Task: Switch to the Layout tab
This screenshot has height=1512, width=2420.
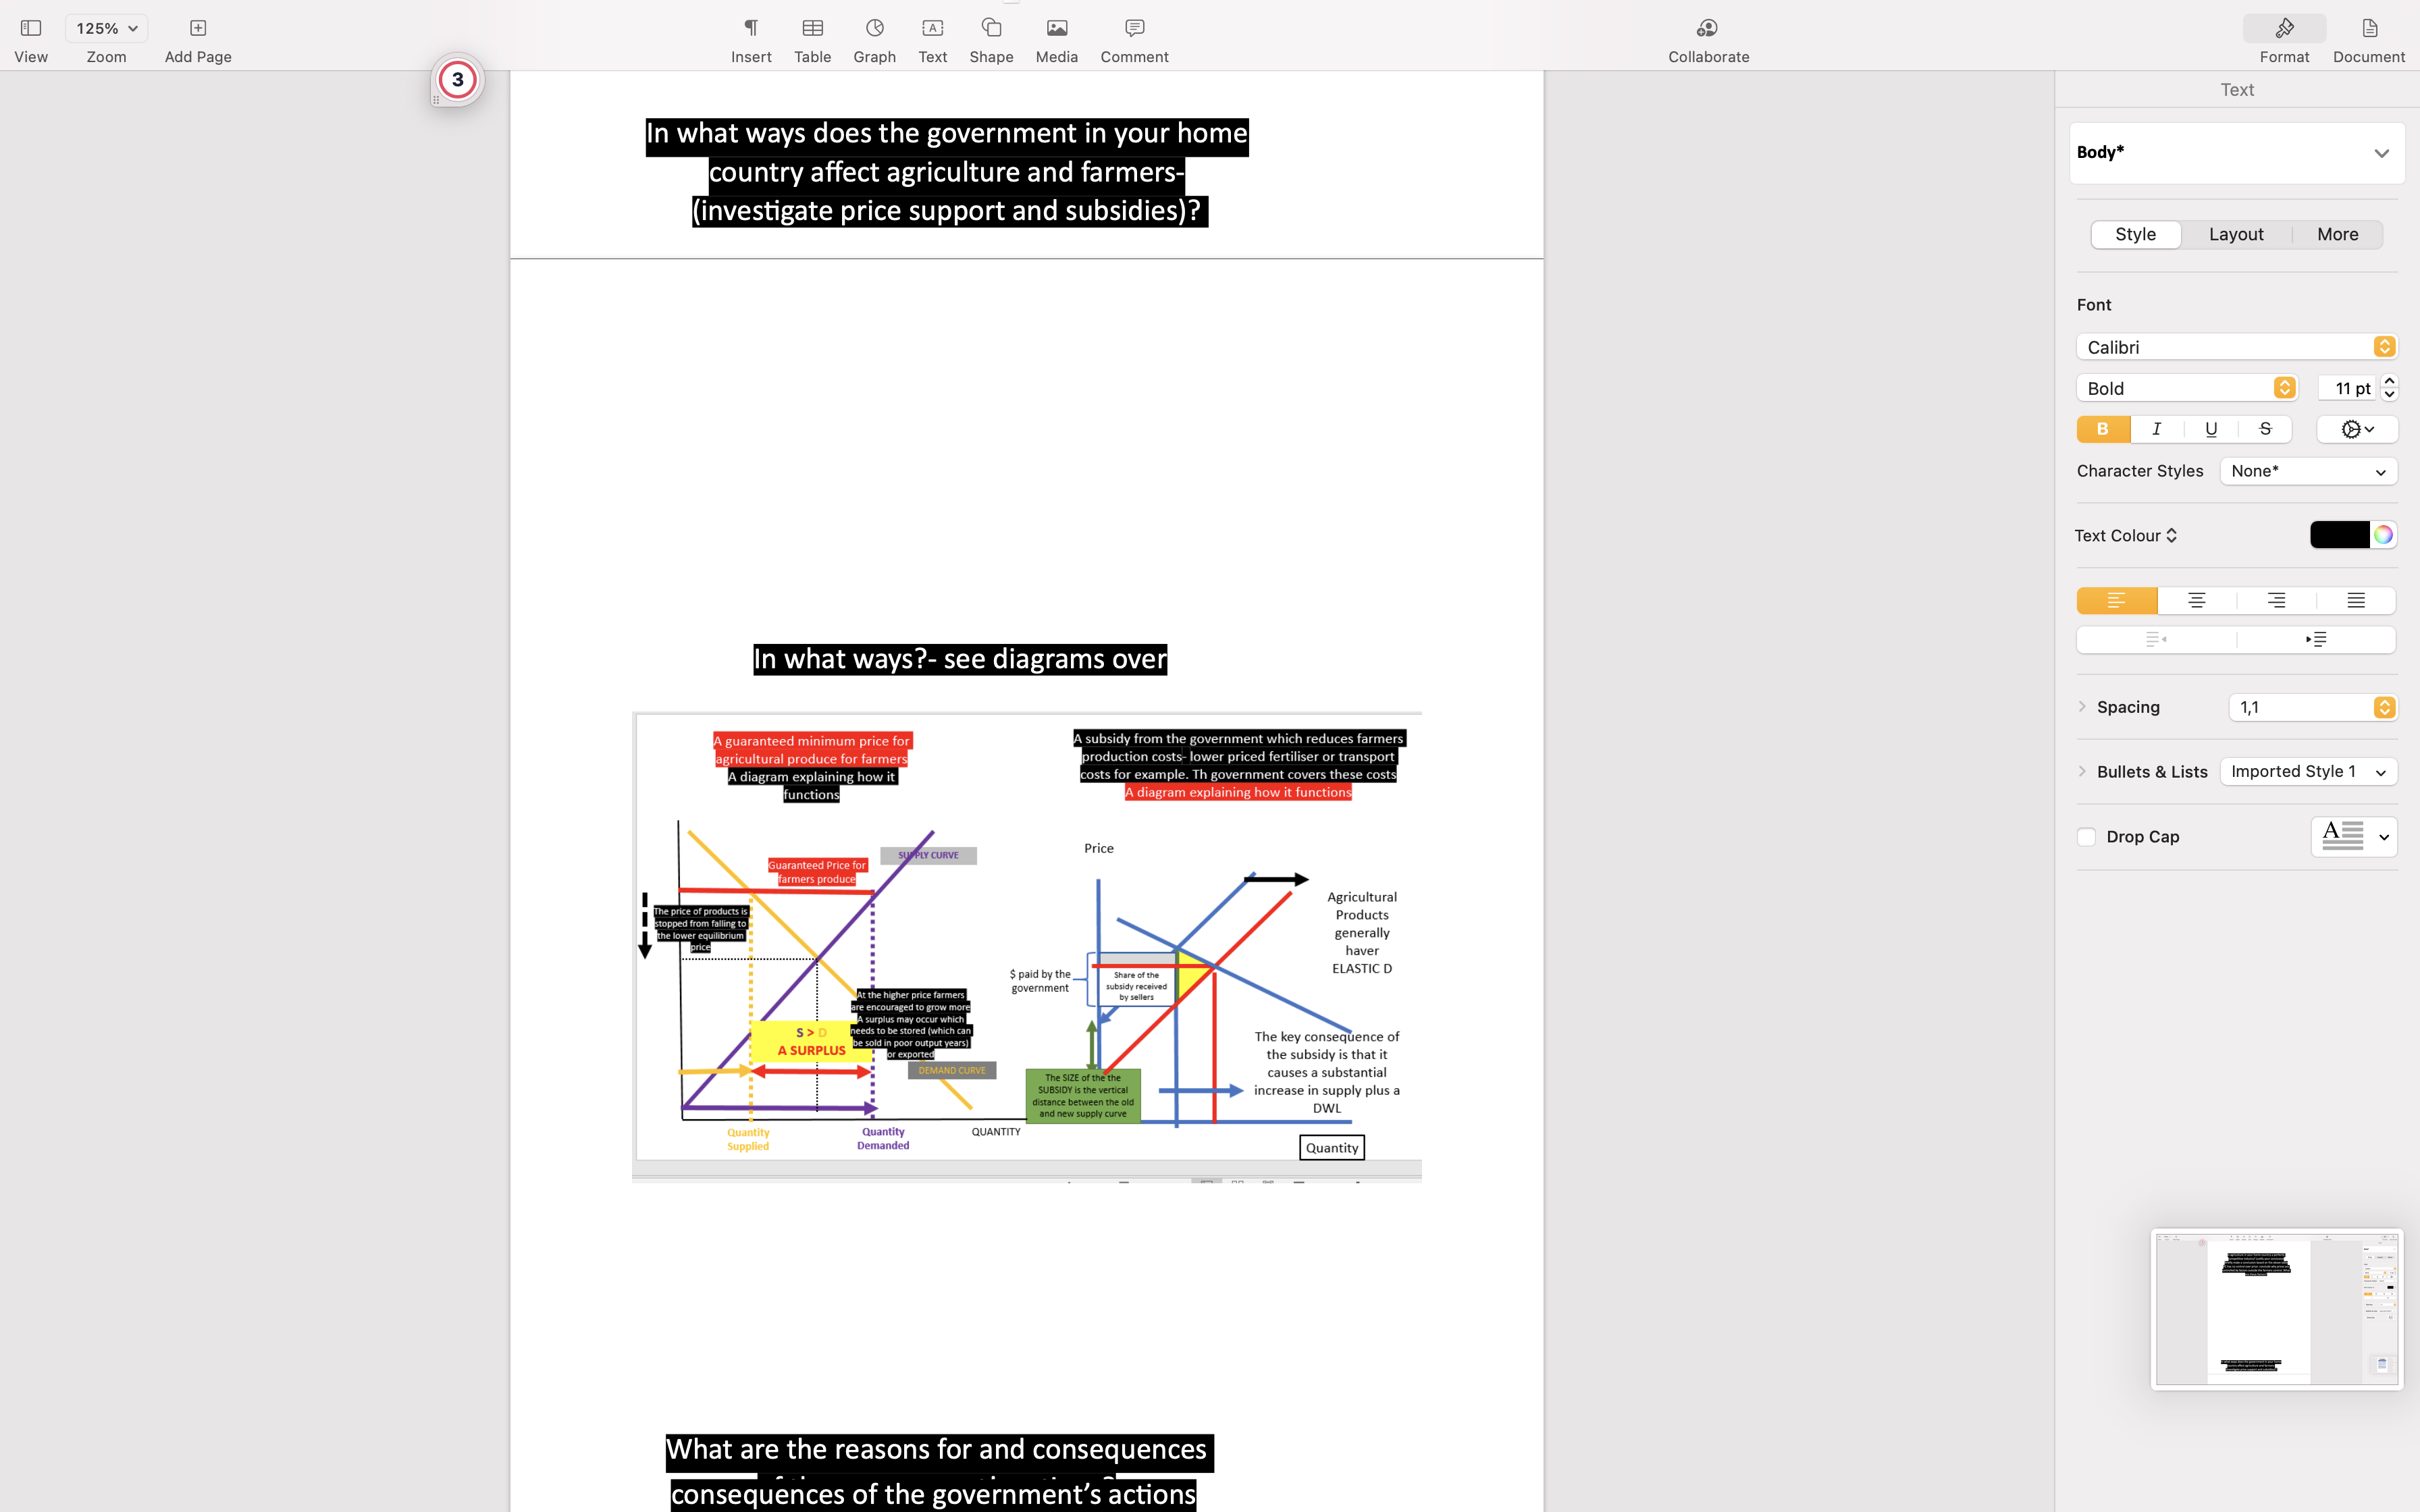Action: pos(2236,234)
